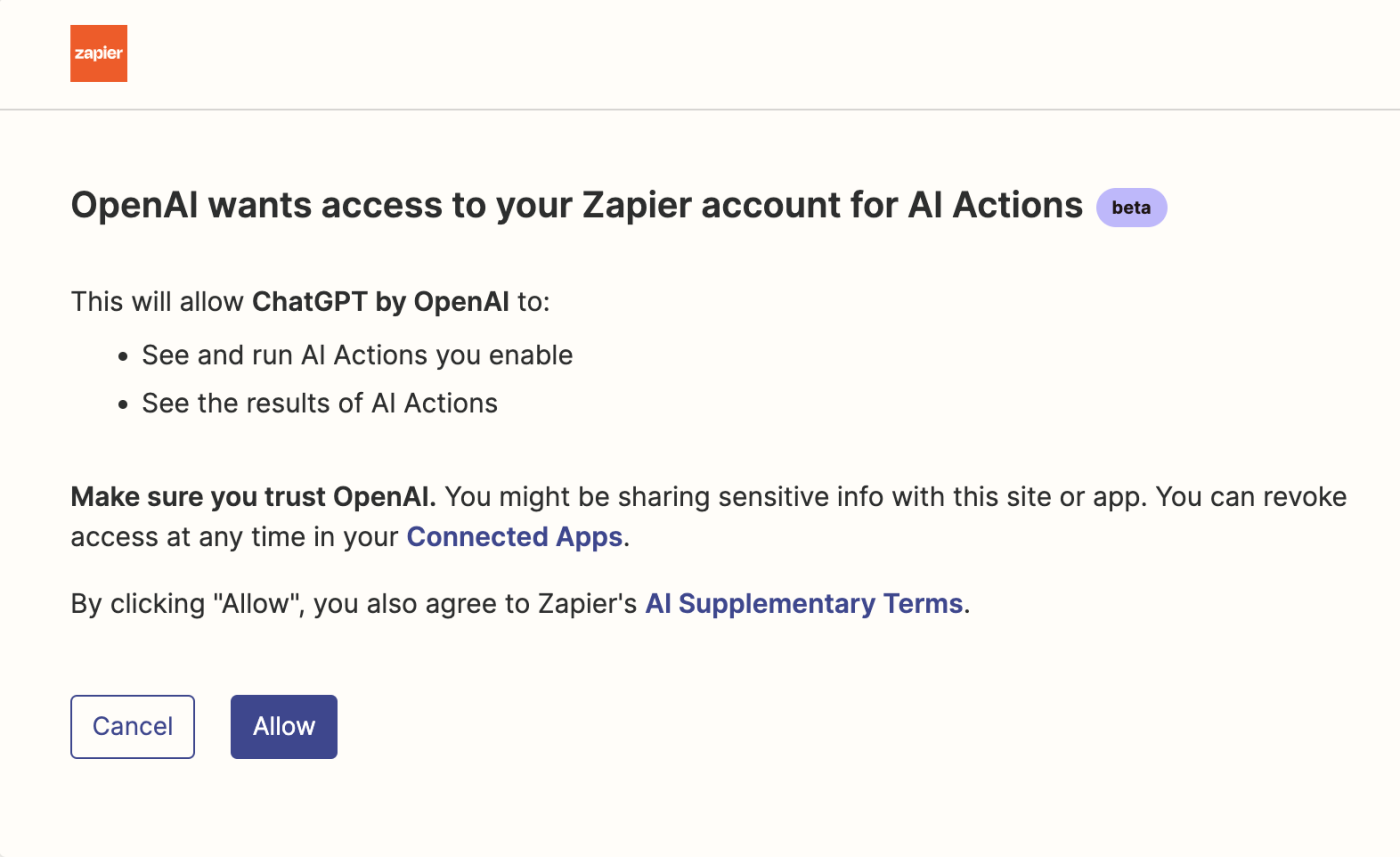Viewport: 1400px width, 857px height.
Task: Click the bullet dot before 'See and run'
Action: tap(123, 357)
